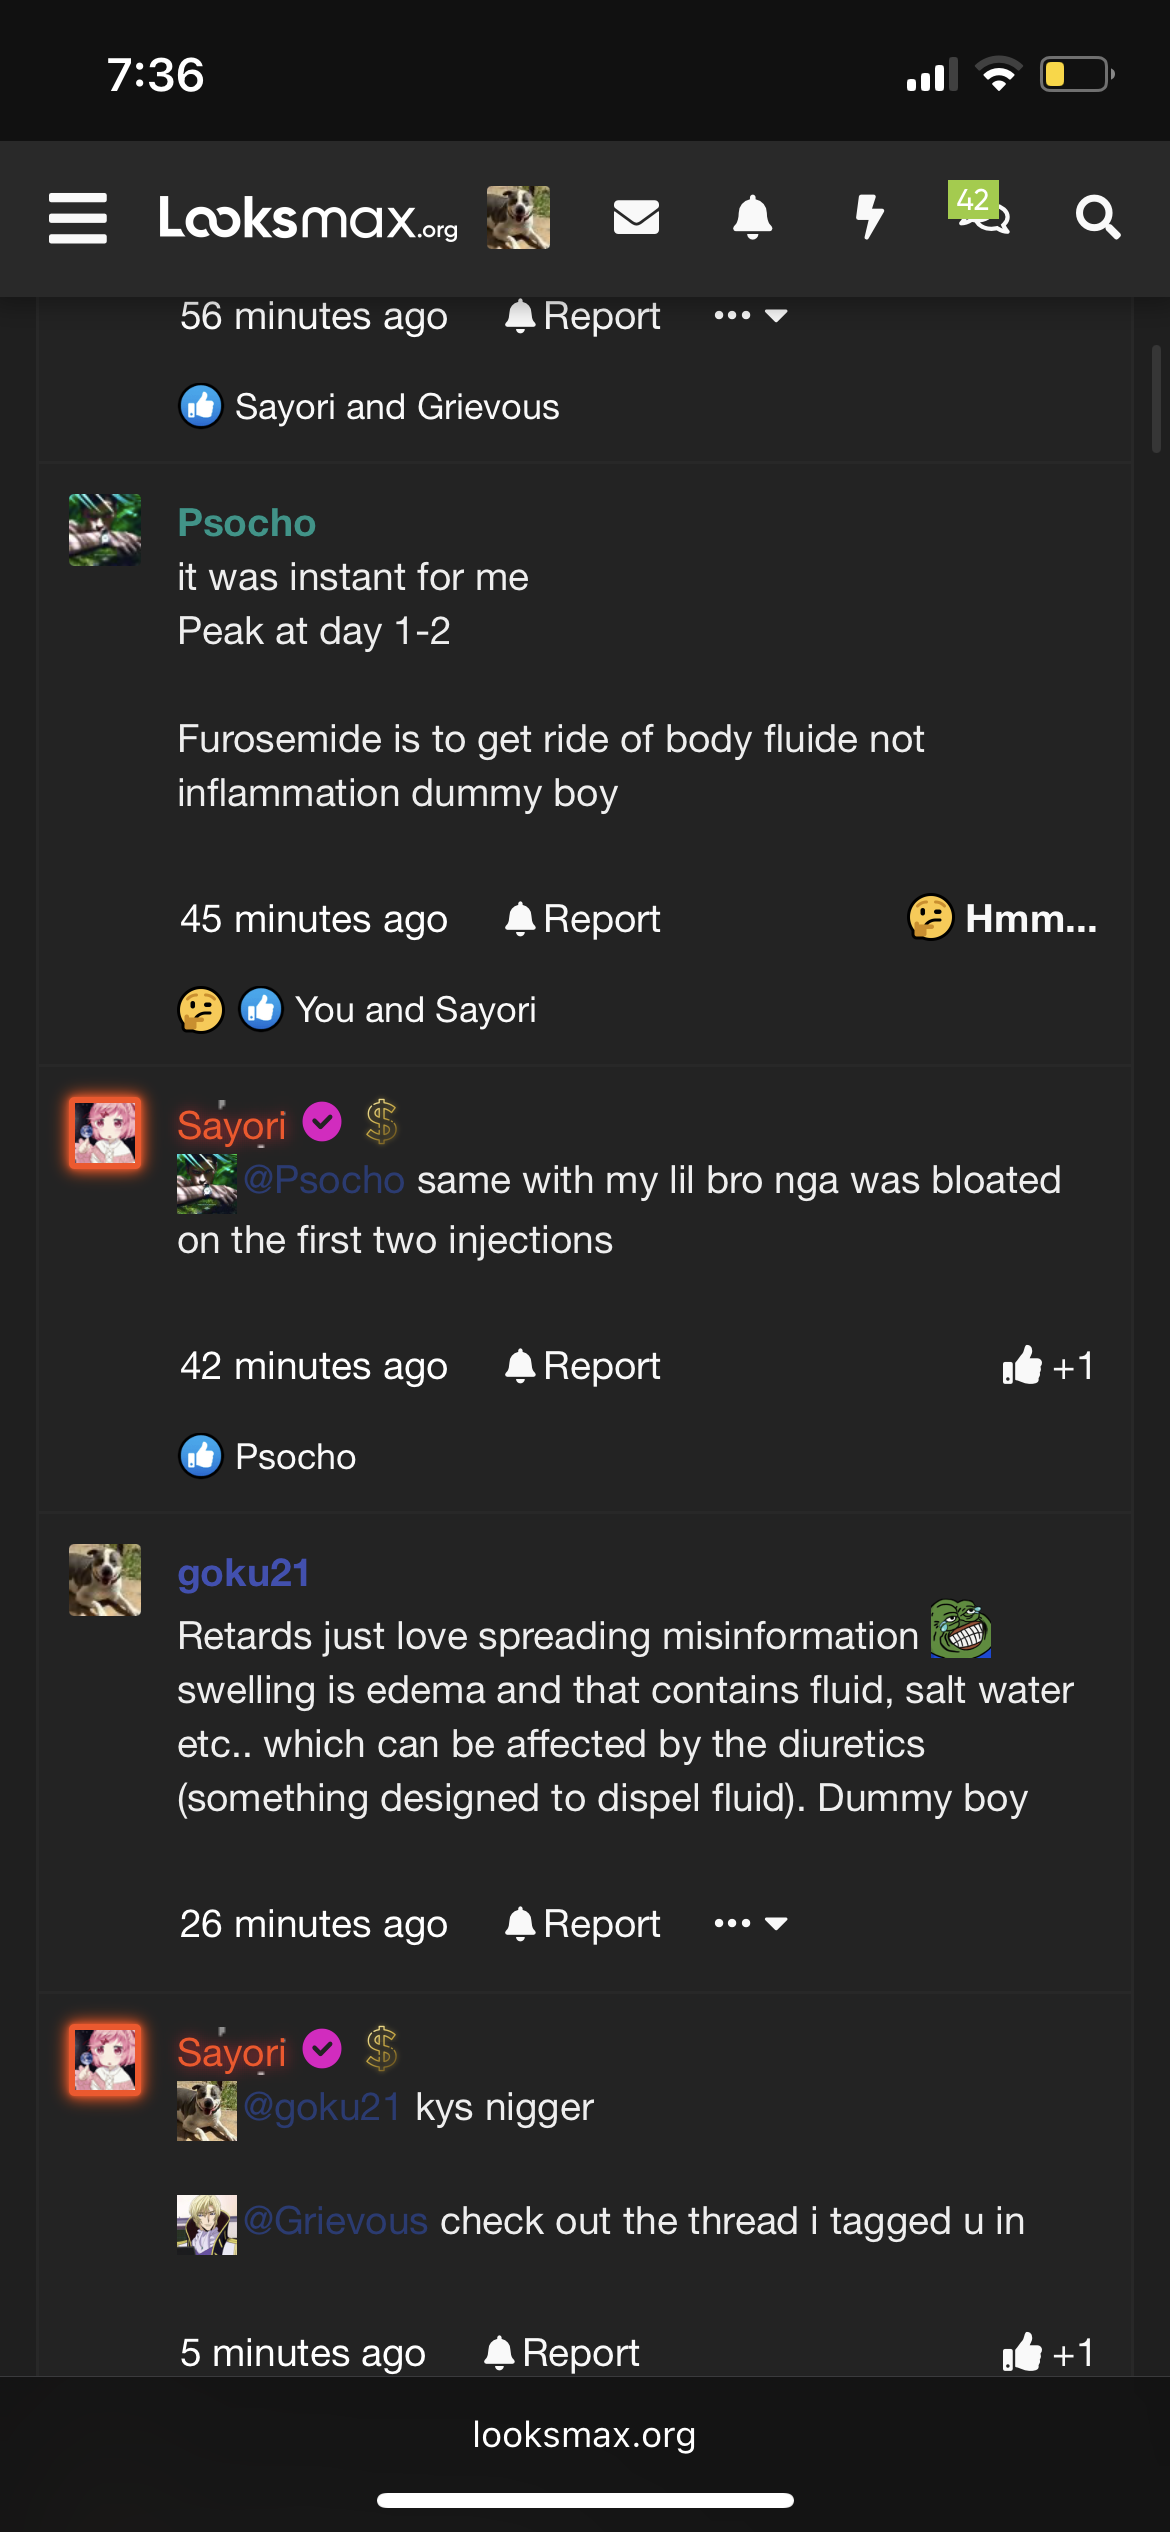Report goku21's post from 26 minutes ago
1170x2532 pixels.
pyautogui.click(x=583, y=1924)
